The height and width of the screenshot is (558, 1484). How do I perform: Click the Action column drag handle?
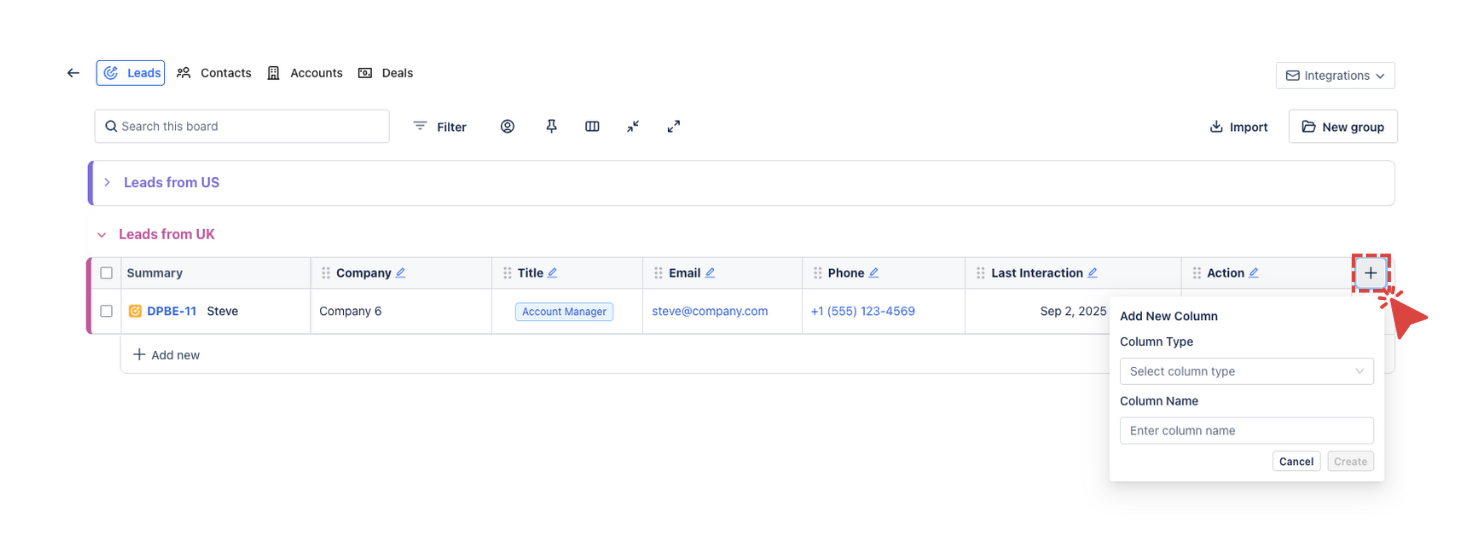pyautogui.click(x=1197, y=273)
